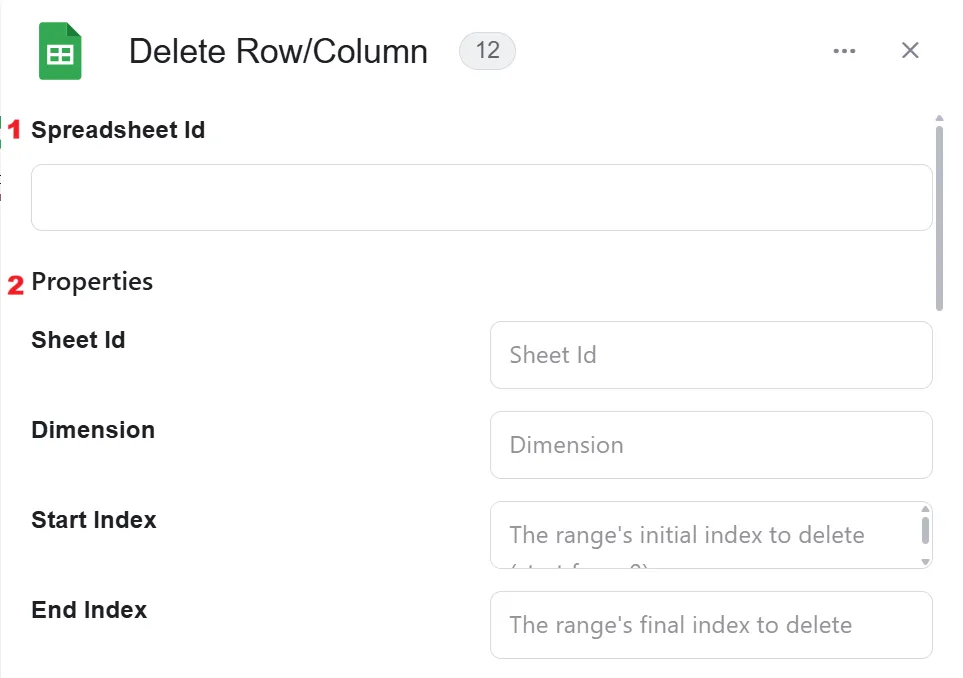Click the red number 2 marker
963x678 pixels.
pyautogui.click(x=15, y=285)
